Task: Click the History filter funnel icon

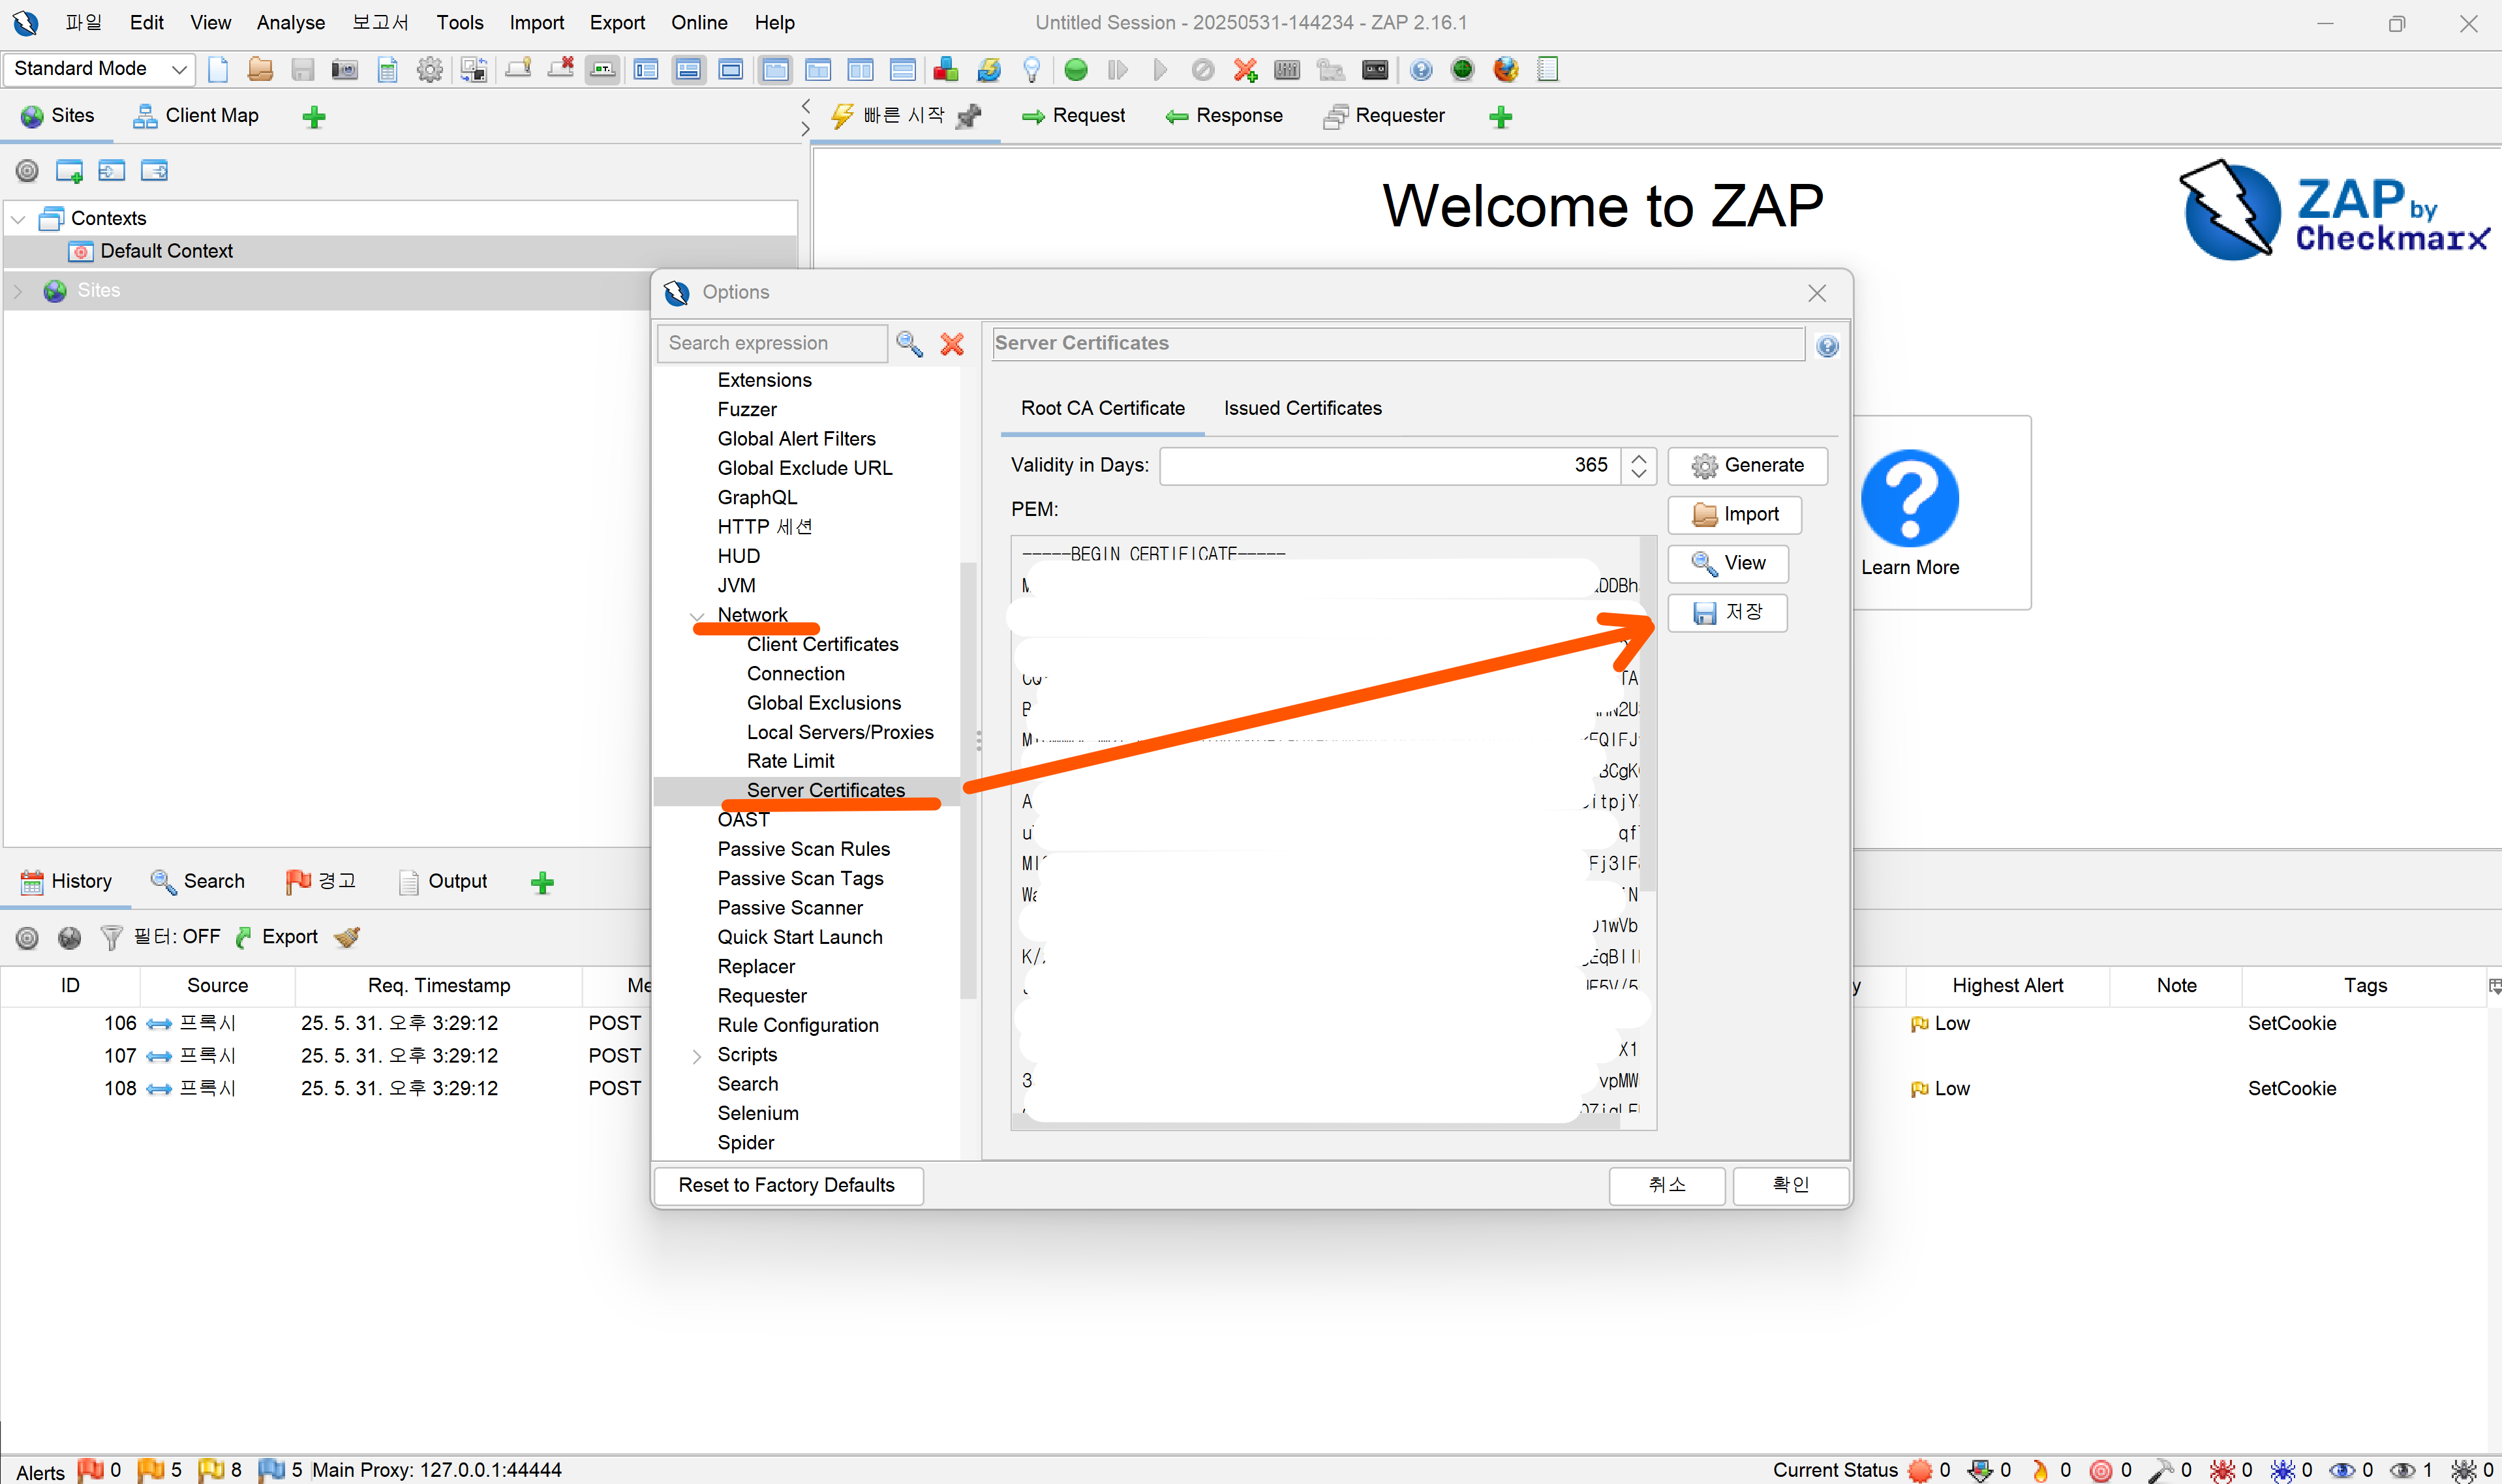Action: 111,937
